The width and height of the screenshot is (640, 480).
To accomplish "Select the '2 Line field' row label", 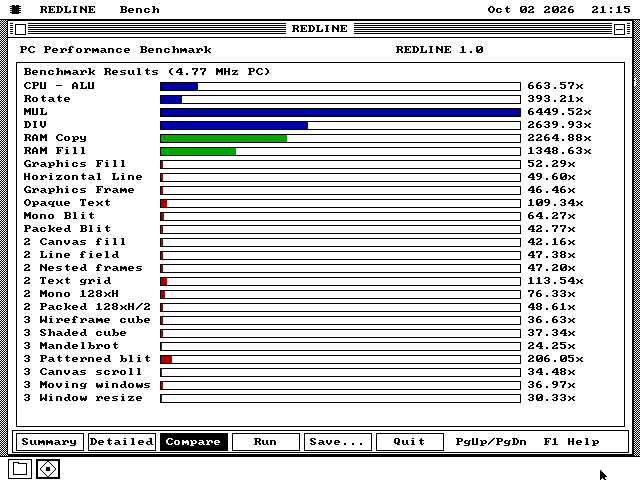I will [71, 255].
